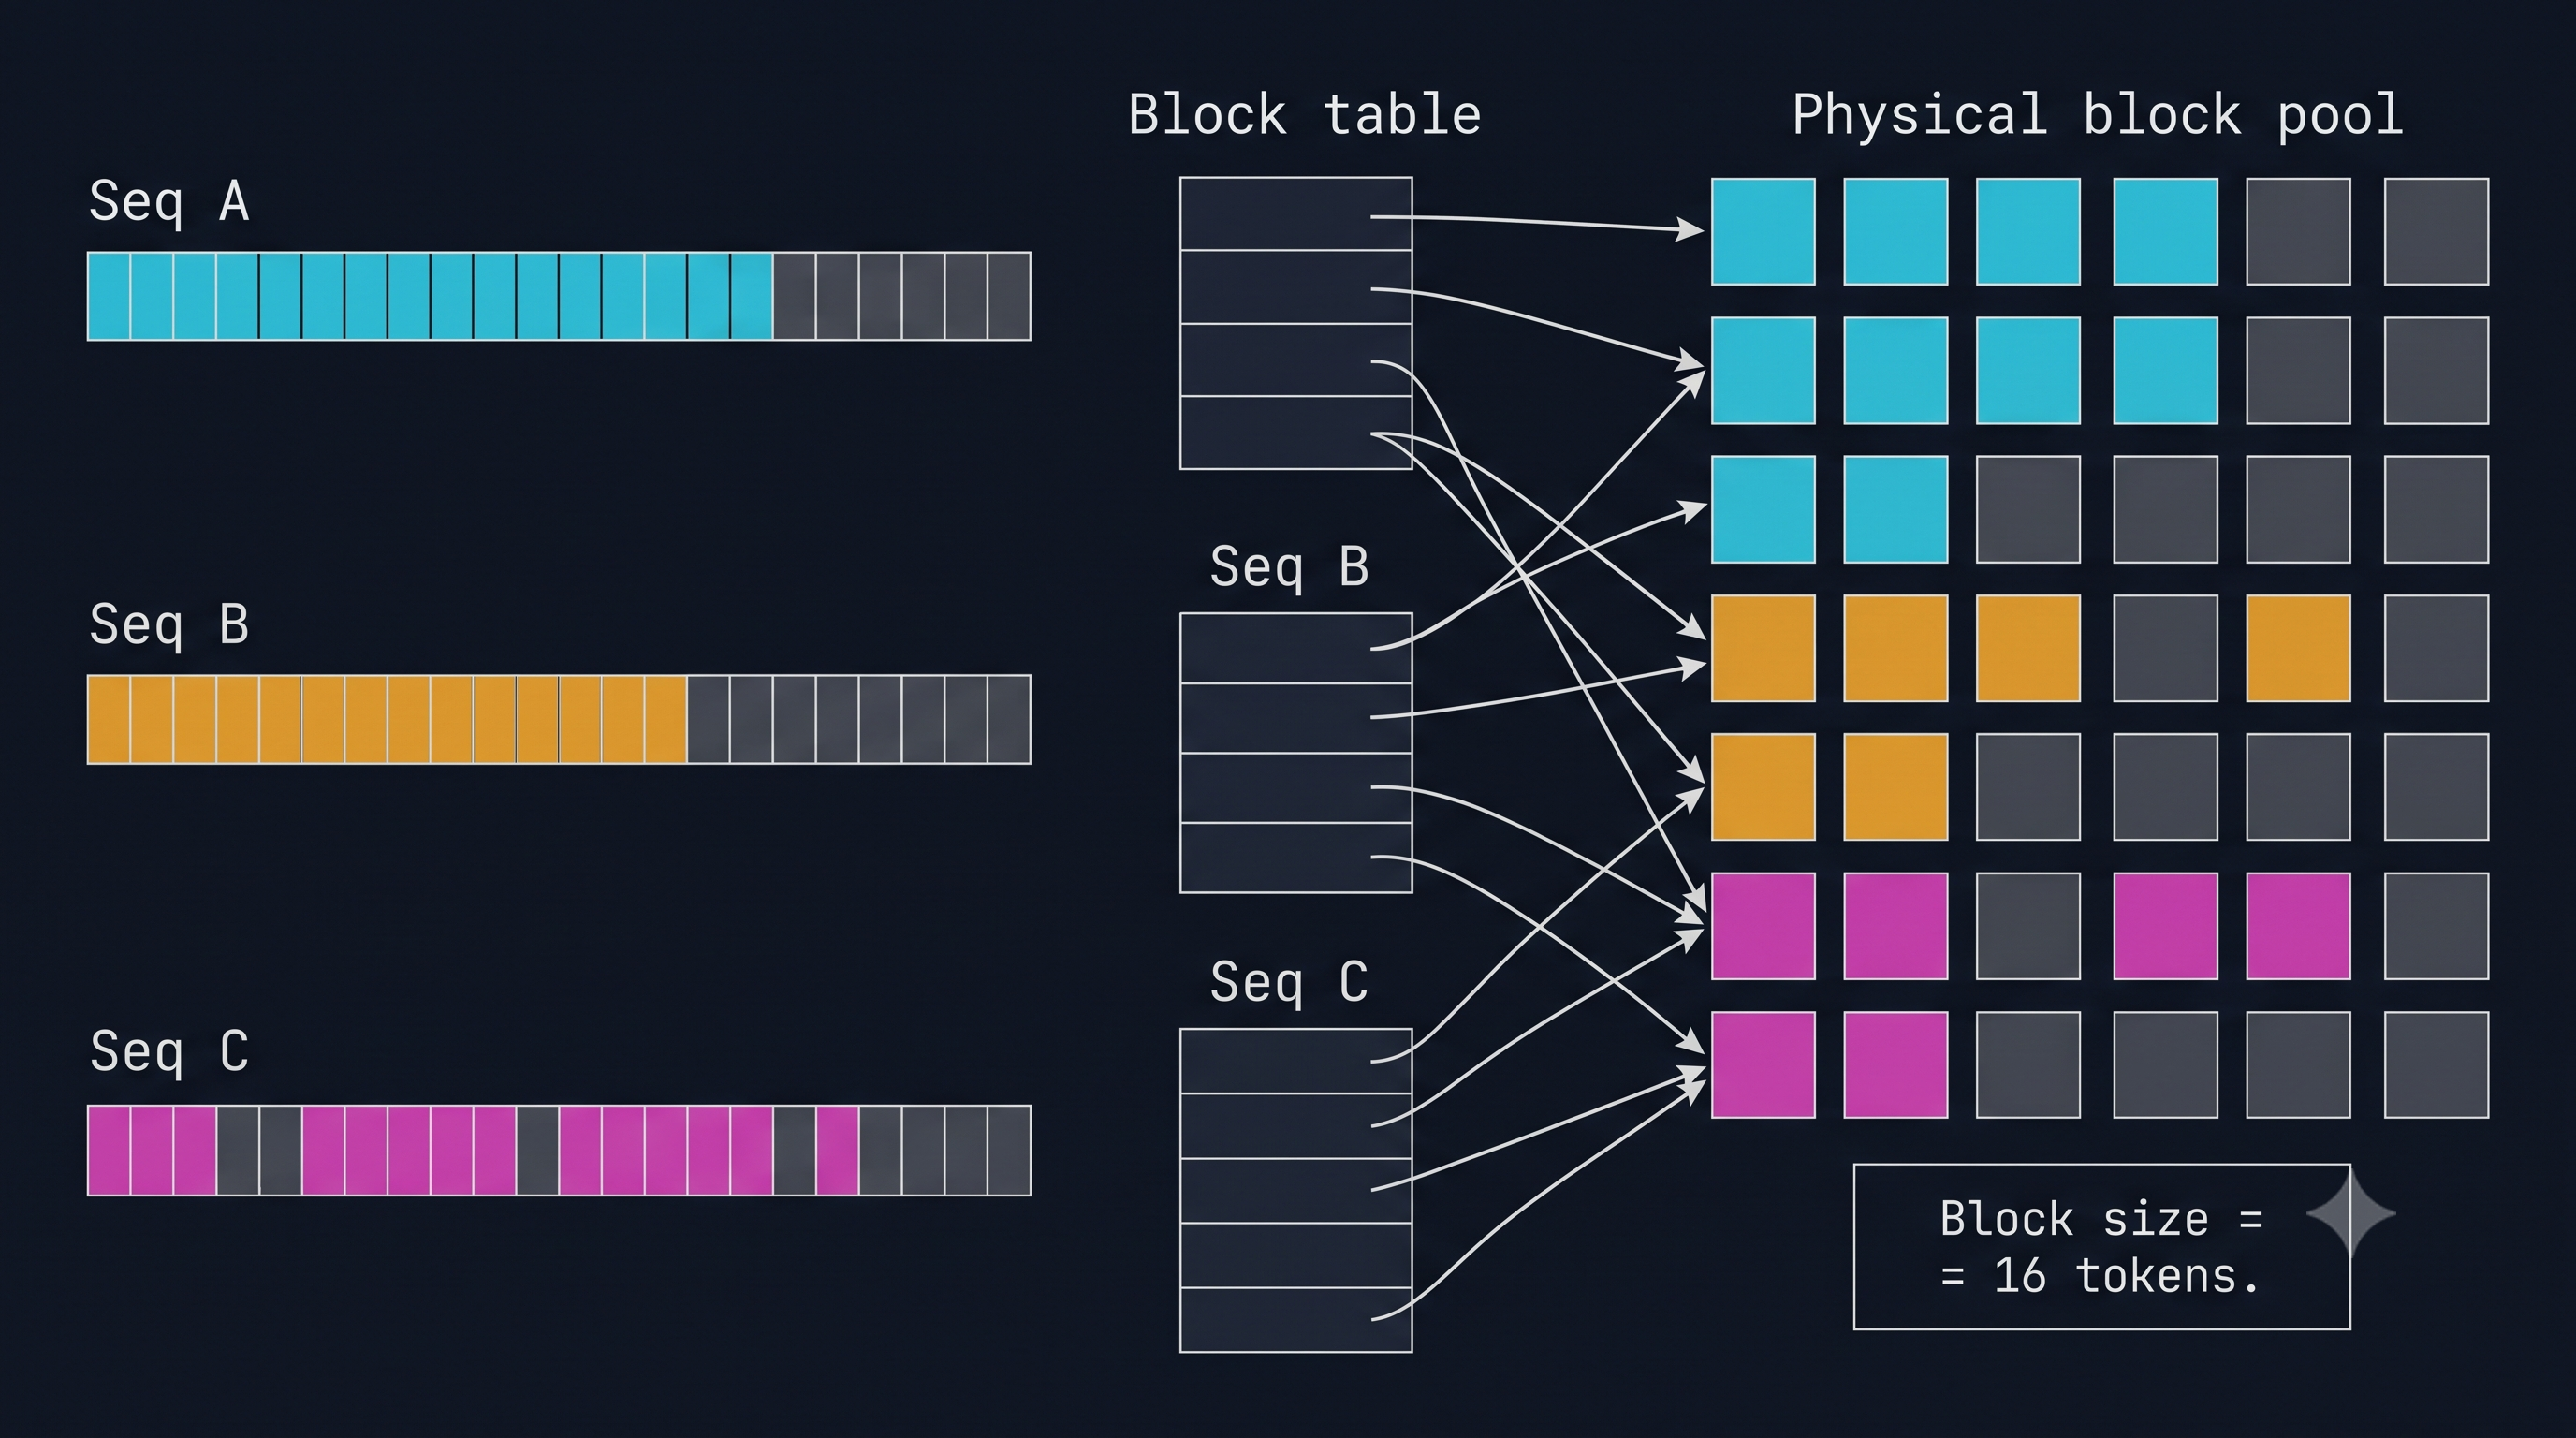Select the gray pool block between two orange blocks
2576x1438 pixels.
tap(2165, 648)
